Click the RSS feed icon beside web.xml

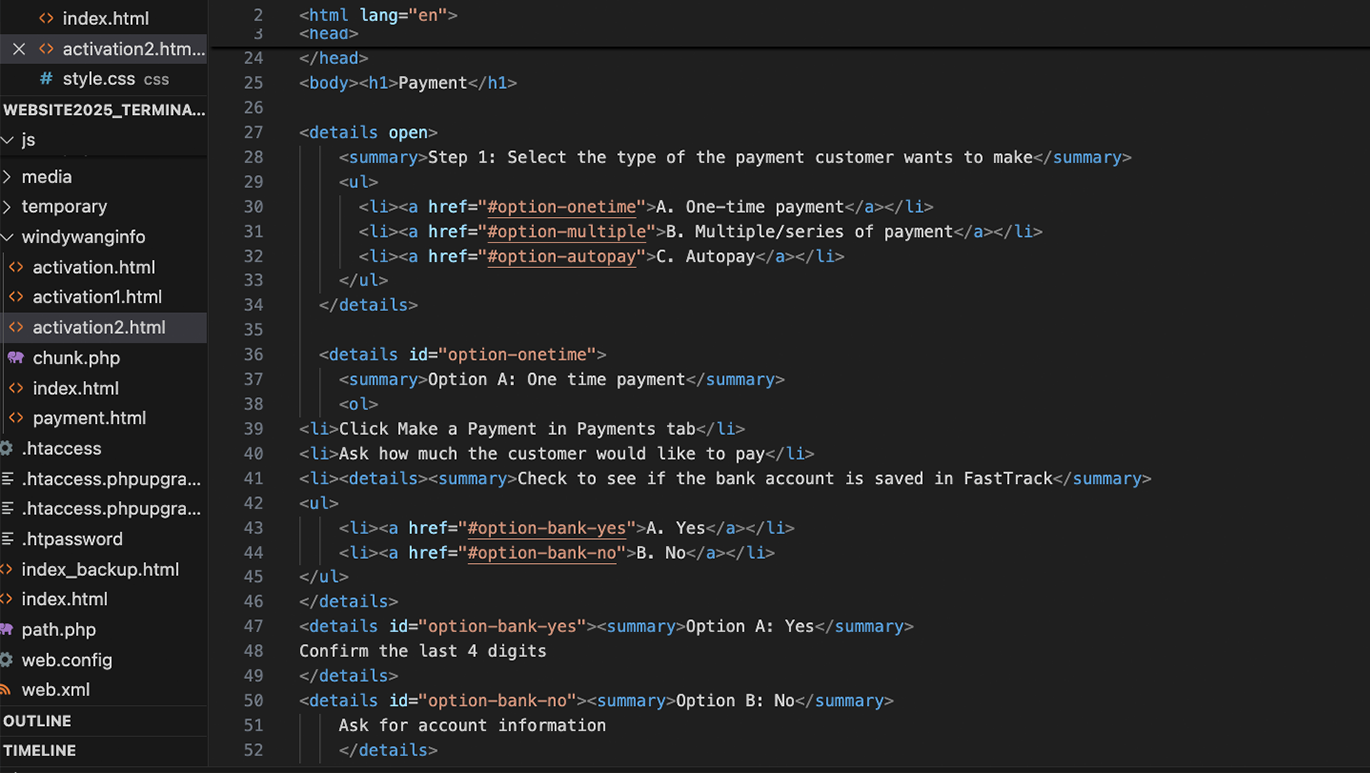point(6,690)
